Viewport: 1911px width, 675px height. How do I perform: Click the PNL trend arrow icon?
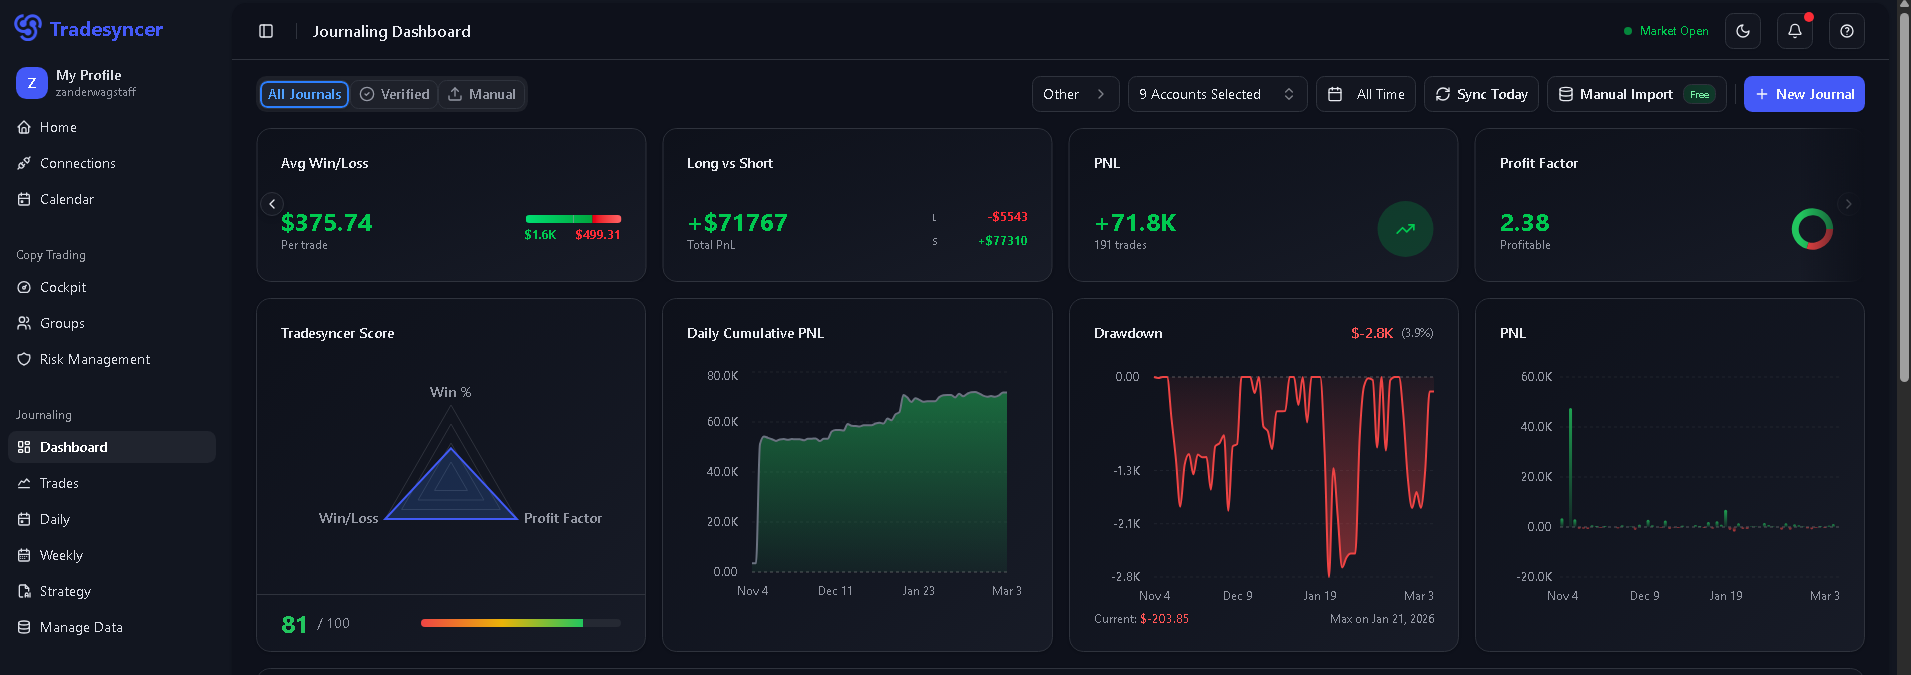click(x=1405, y=229)
